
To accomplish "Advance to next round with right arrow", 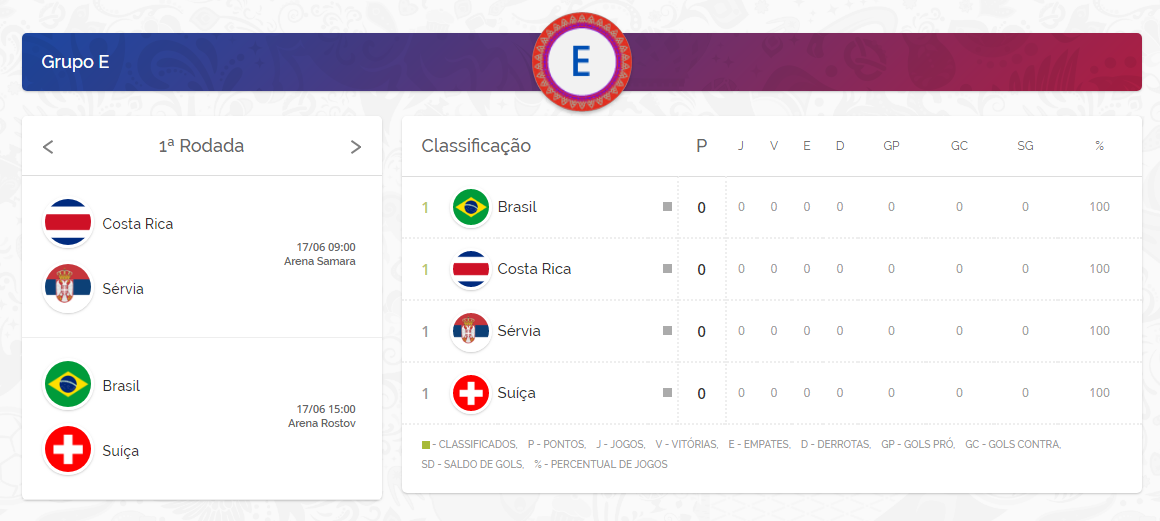I will (355, 147).
